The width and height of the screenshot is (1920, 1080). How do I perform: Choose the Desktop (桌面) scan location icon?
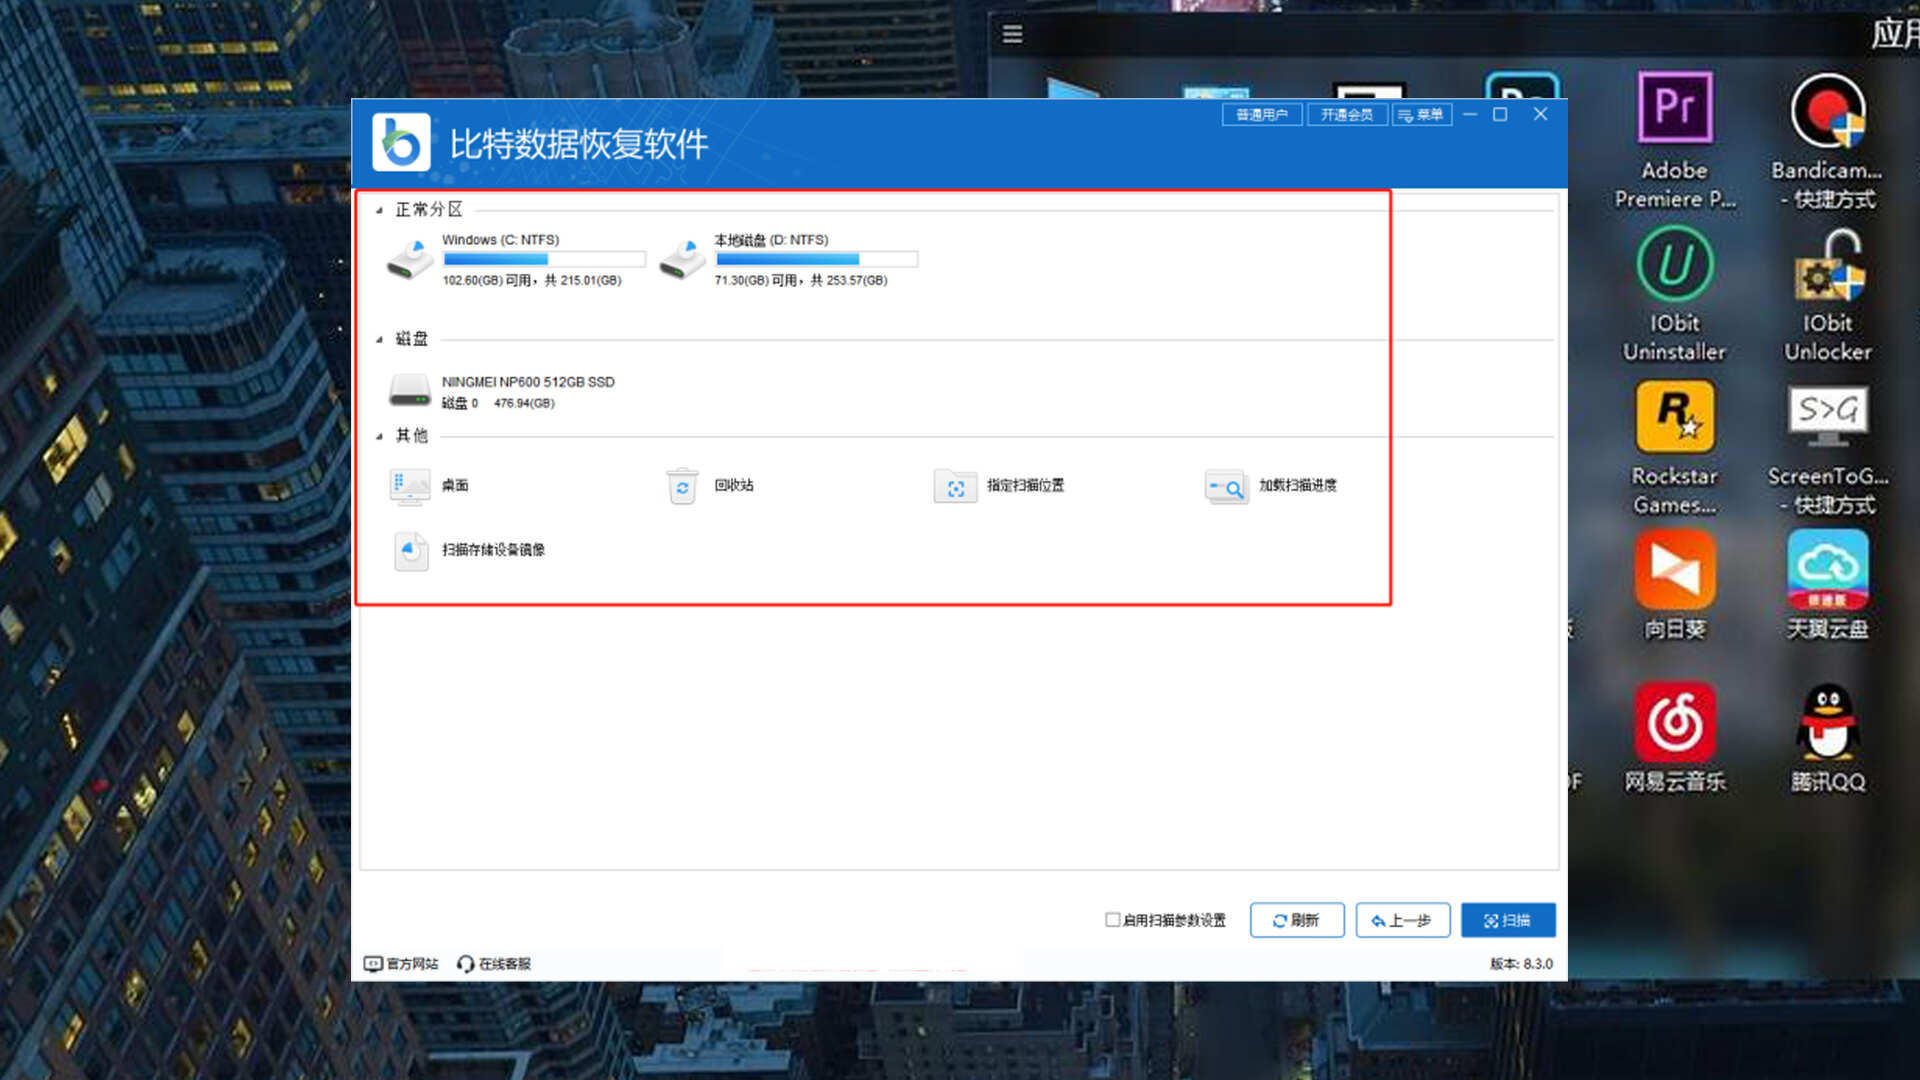410,486
